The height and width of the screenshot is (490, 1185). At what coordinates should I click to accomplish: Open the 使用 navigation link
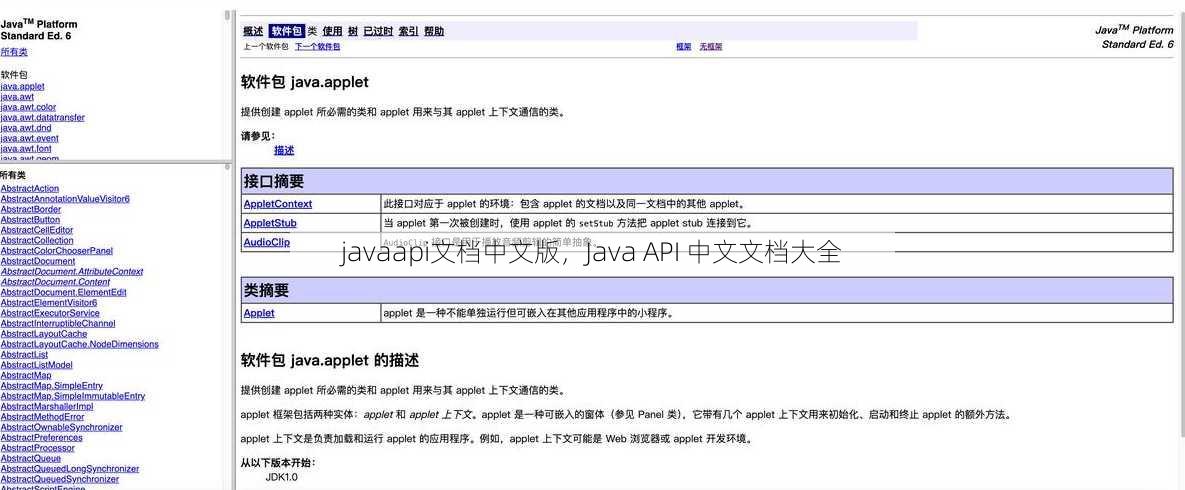(x=333, y=31)
